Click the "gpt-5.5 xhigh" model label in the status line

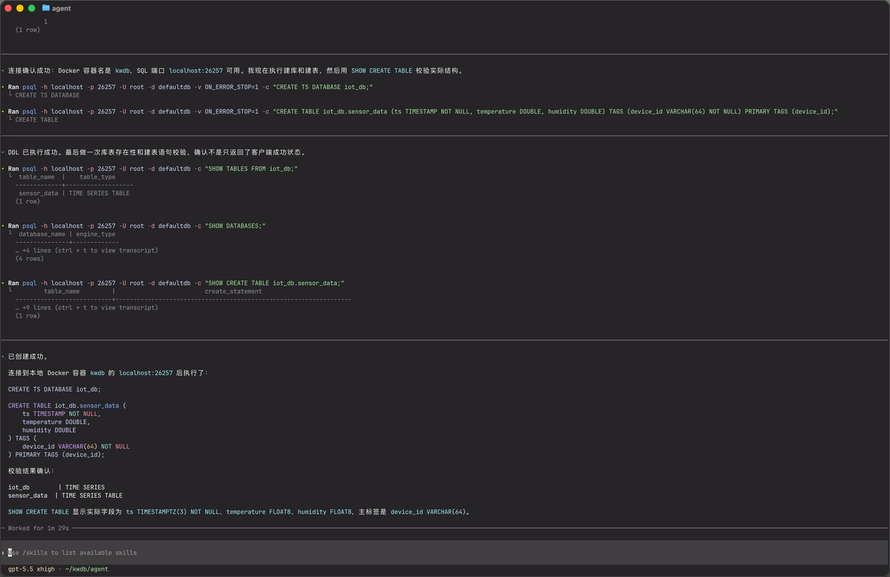pyautogui.click(x=31, y=569)
